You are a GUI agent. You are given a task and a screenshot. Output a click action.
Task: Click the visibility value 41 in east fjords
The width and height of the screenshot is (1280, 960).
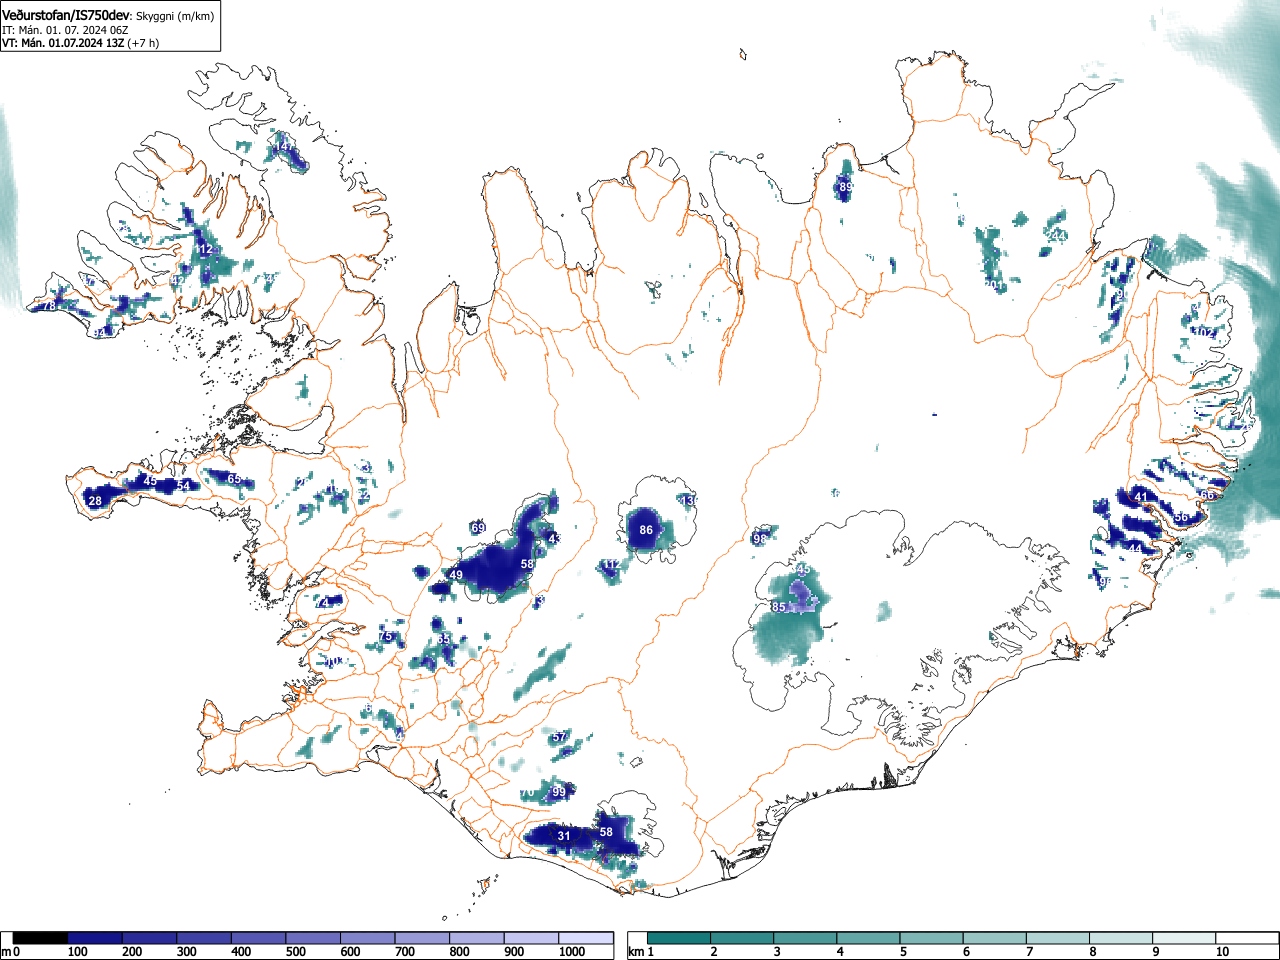[1141, 497]
